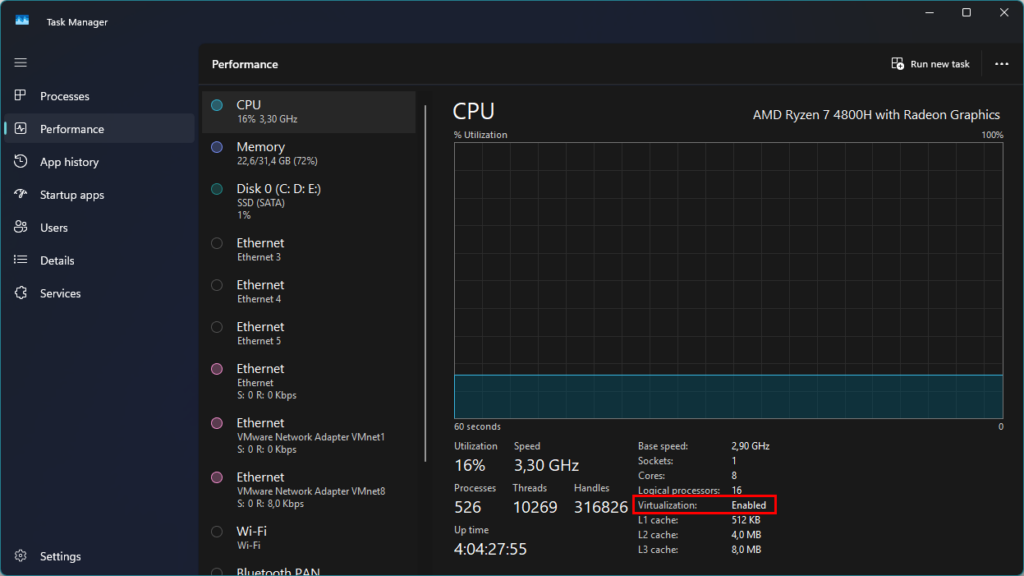Click the Services gear-puzzle icon

click(21, 293)
